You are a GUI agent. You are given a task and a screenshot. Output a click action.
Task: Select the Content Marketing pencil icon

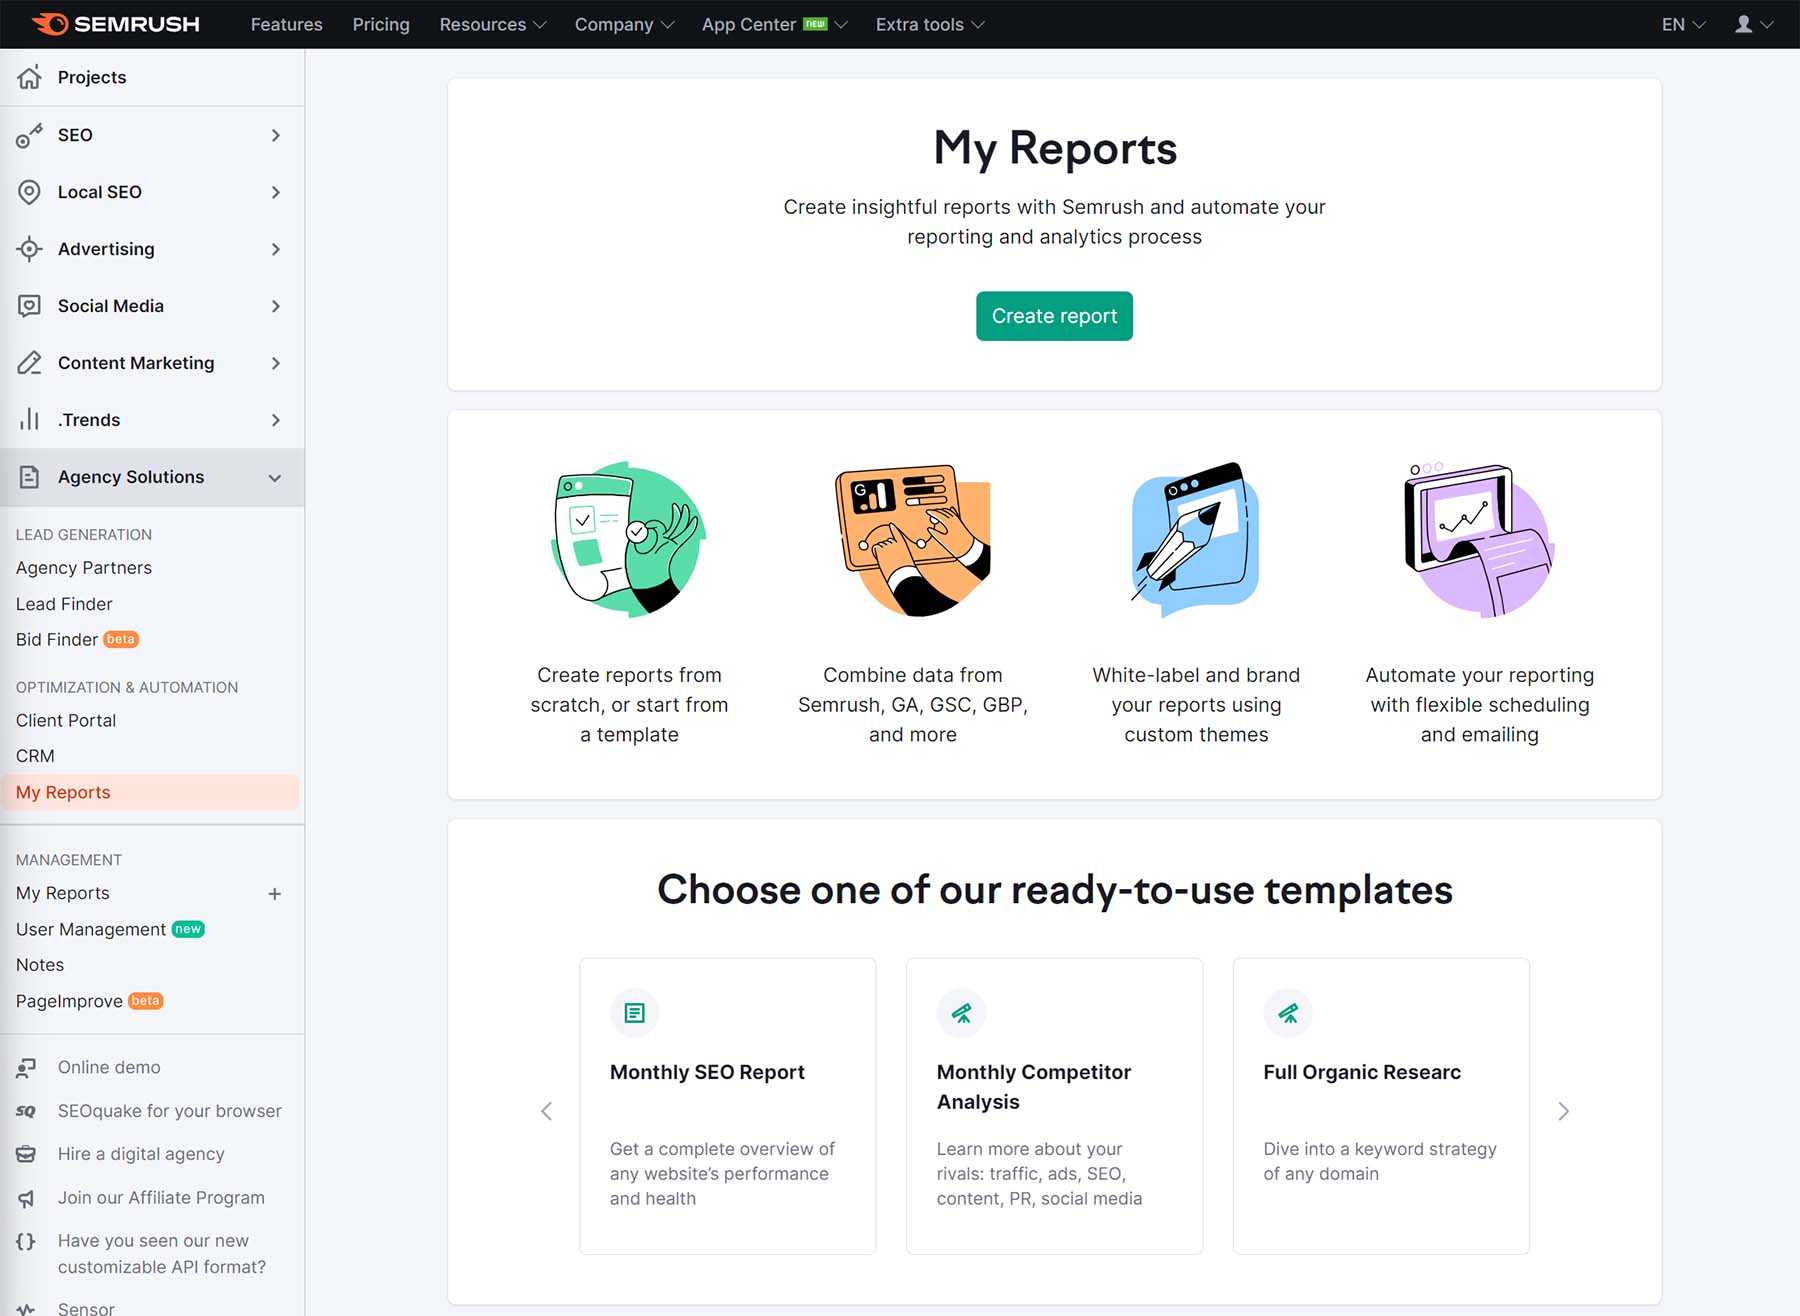coord(30,362)
